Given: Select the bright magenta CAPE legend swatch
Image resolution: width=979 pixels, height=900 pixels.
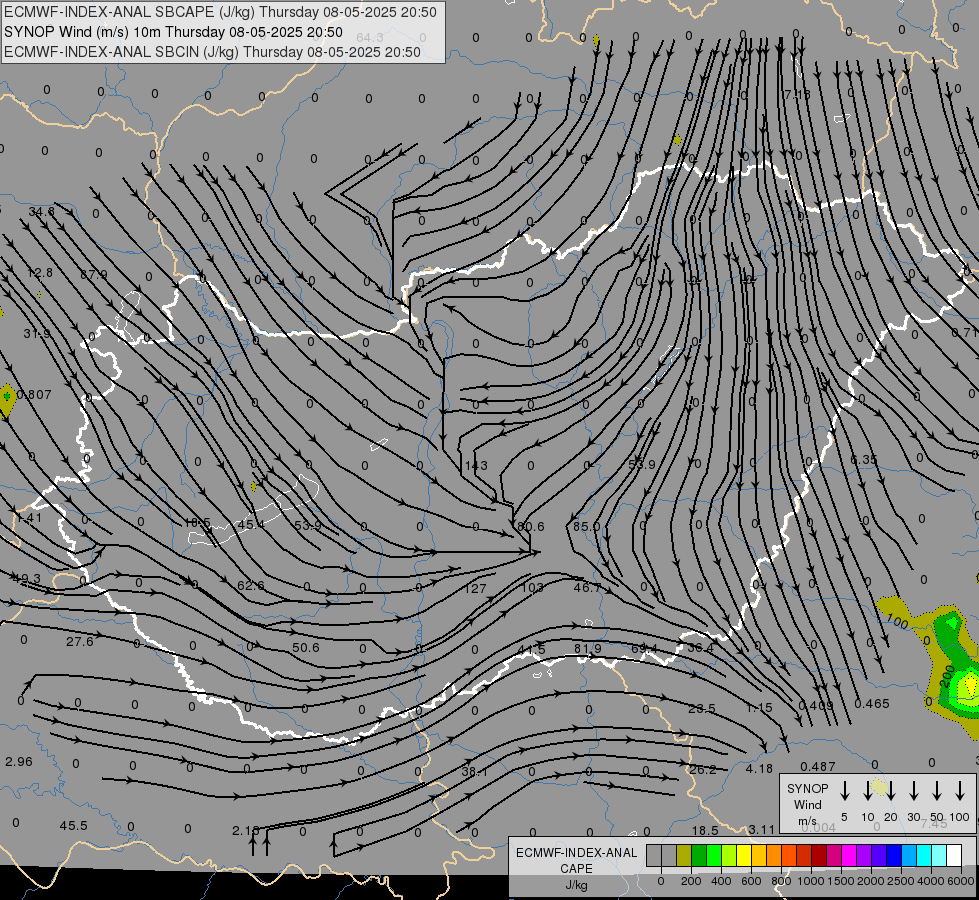Looking at the screenshot, I should pyautogui.click(x=849, y=856).
